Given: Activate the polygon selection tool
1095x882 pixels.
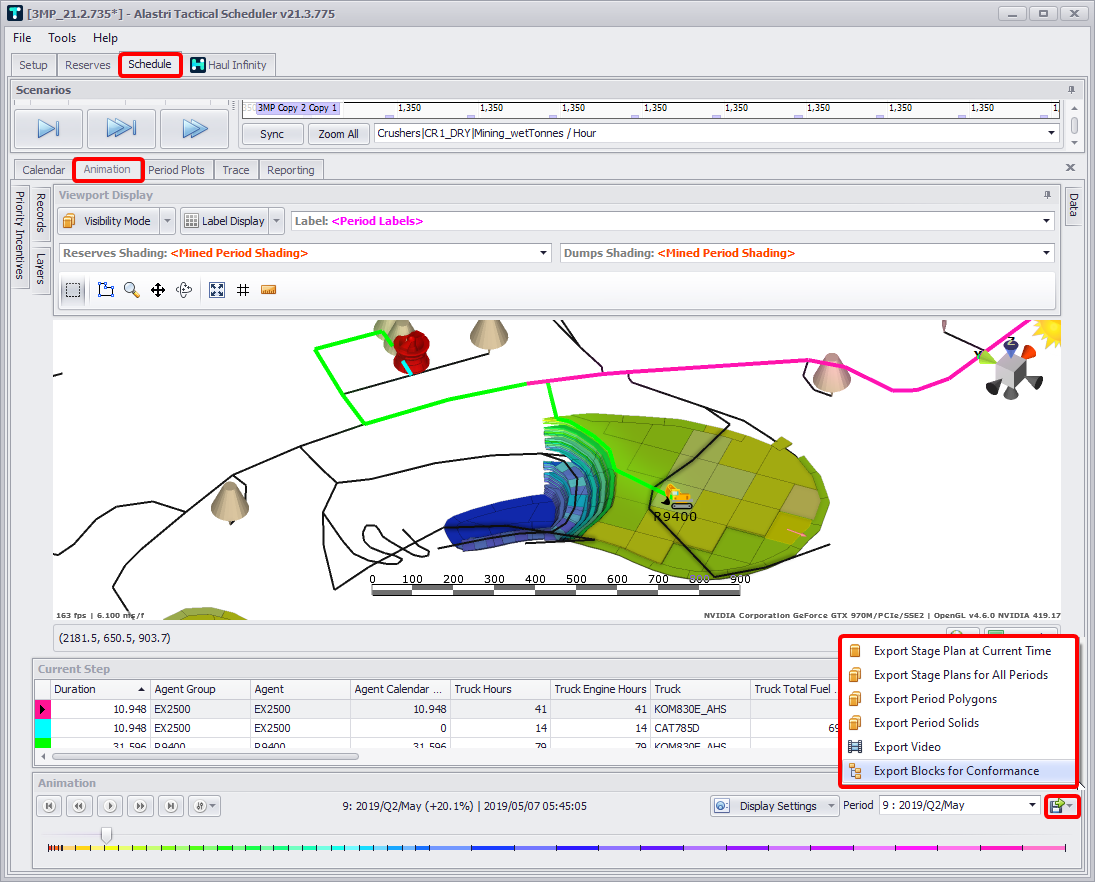Looking at the screenshot, I should 106,290.
